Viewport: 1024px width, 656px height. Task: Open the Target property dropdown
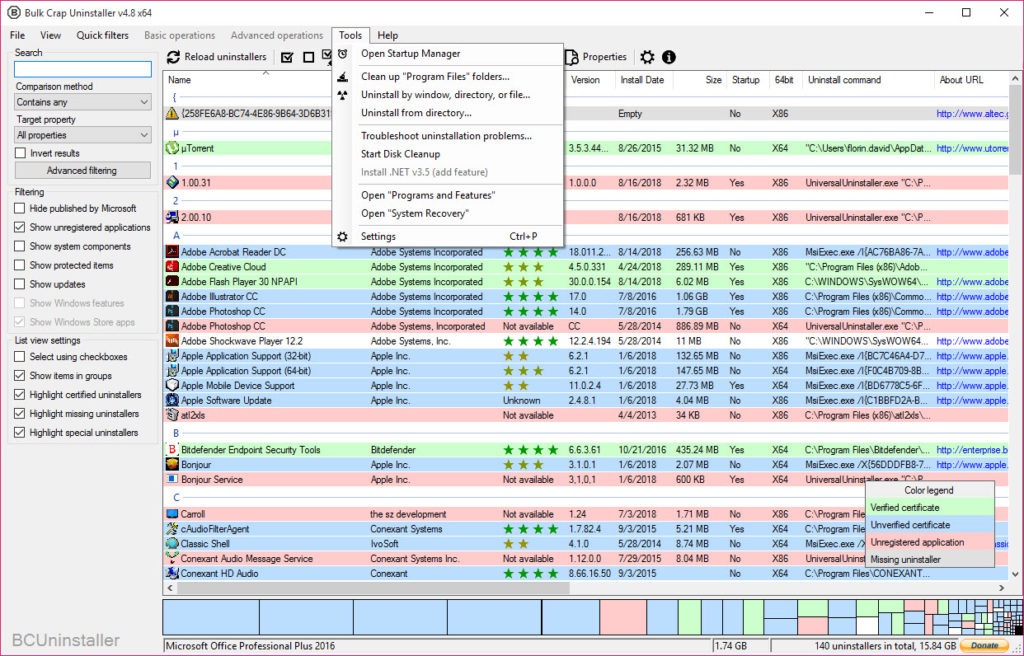pos(83,135)
